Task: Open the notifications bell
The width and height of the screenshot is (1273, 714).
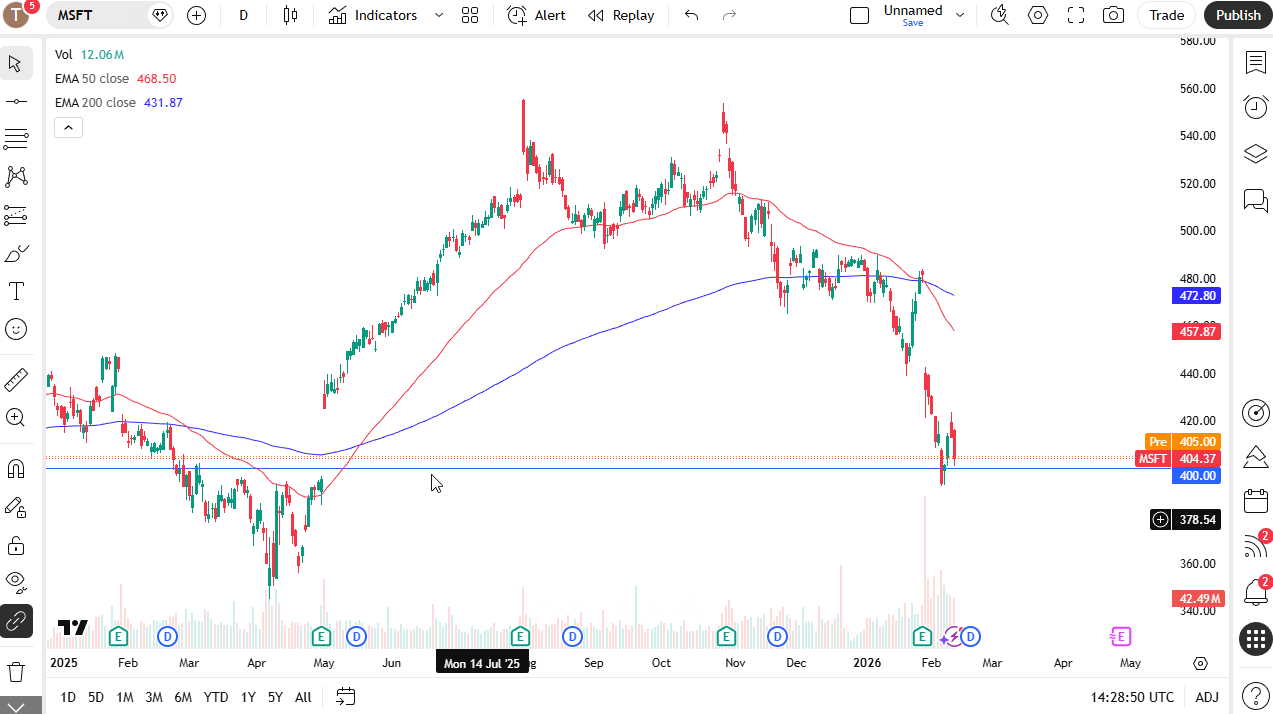Action: (x=1256, y=592)
